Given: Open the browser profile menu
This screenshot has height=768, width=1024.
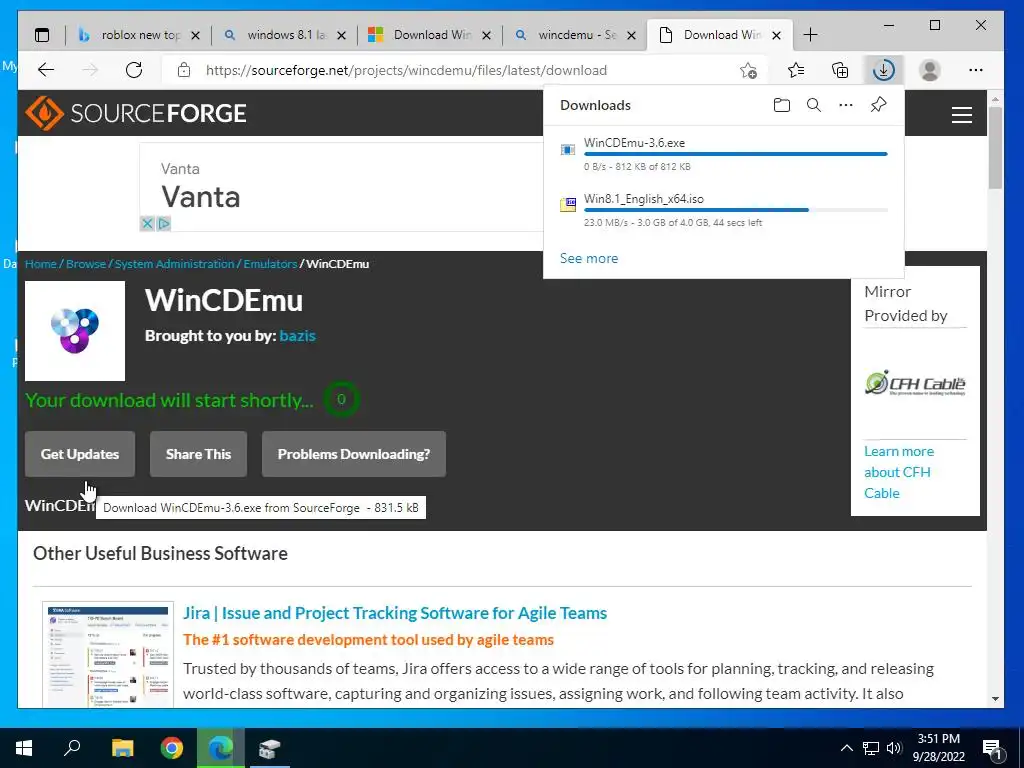Looking at the screenshot, I should click(x=929, y=70).
